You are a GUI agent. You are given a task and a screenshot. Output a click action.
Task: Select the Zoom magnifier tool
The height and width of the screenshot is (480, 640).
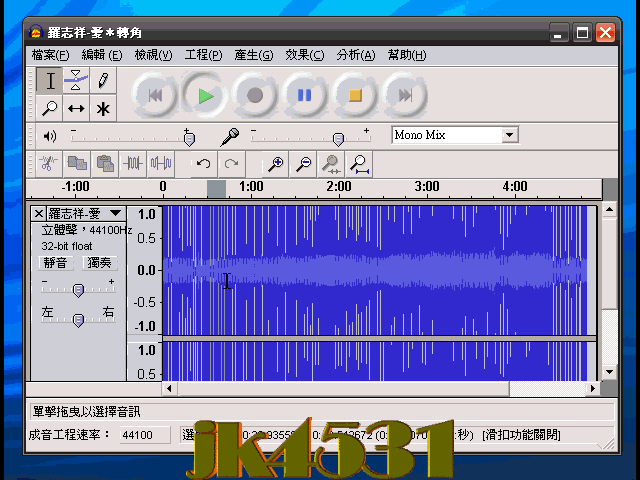tap(50, 108)
